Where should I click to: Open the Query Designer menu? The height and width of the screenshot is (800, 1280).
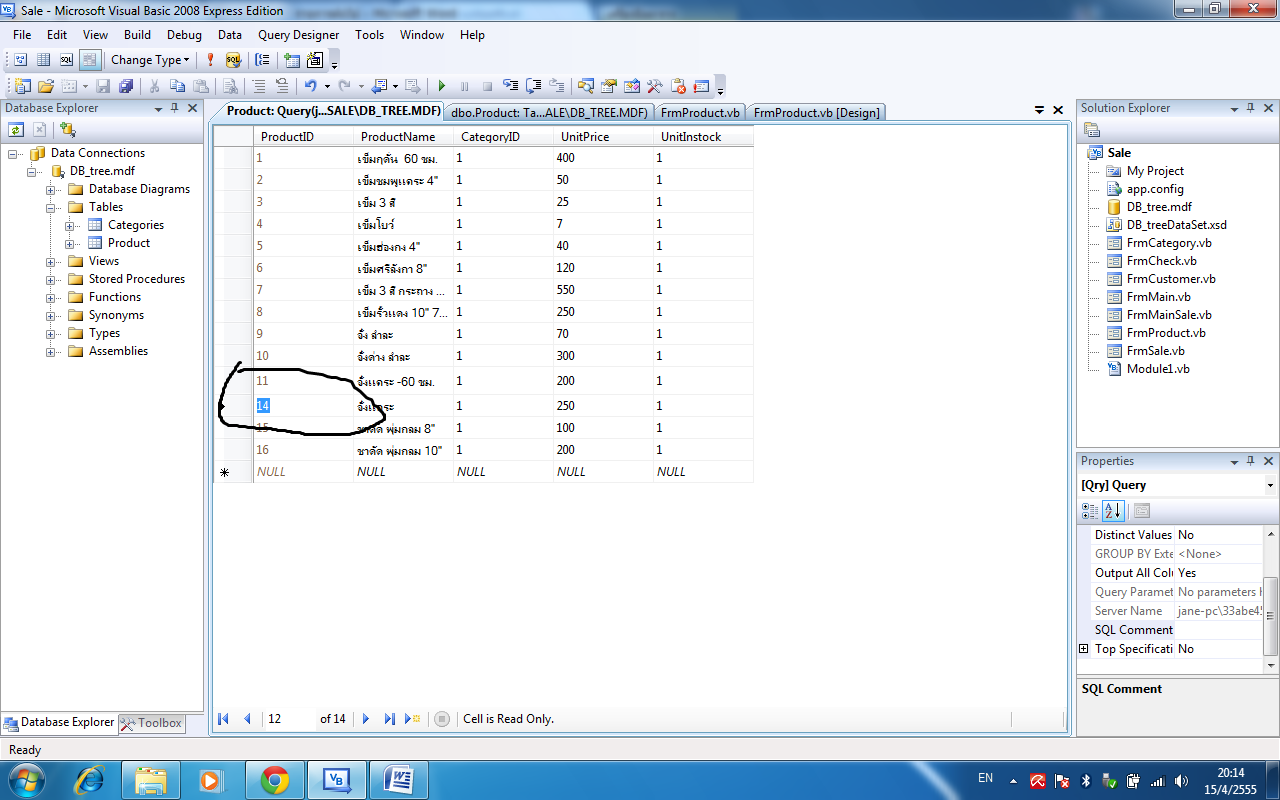pyautogui.click(x=299, y=34)
